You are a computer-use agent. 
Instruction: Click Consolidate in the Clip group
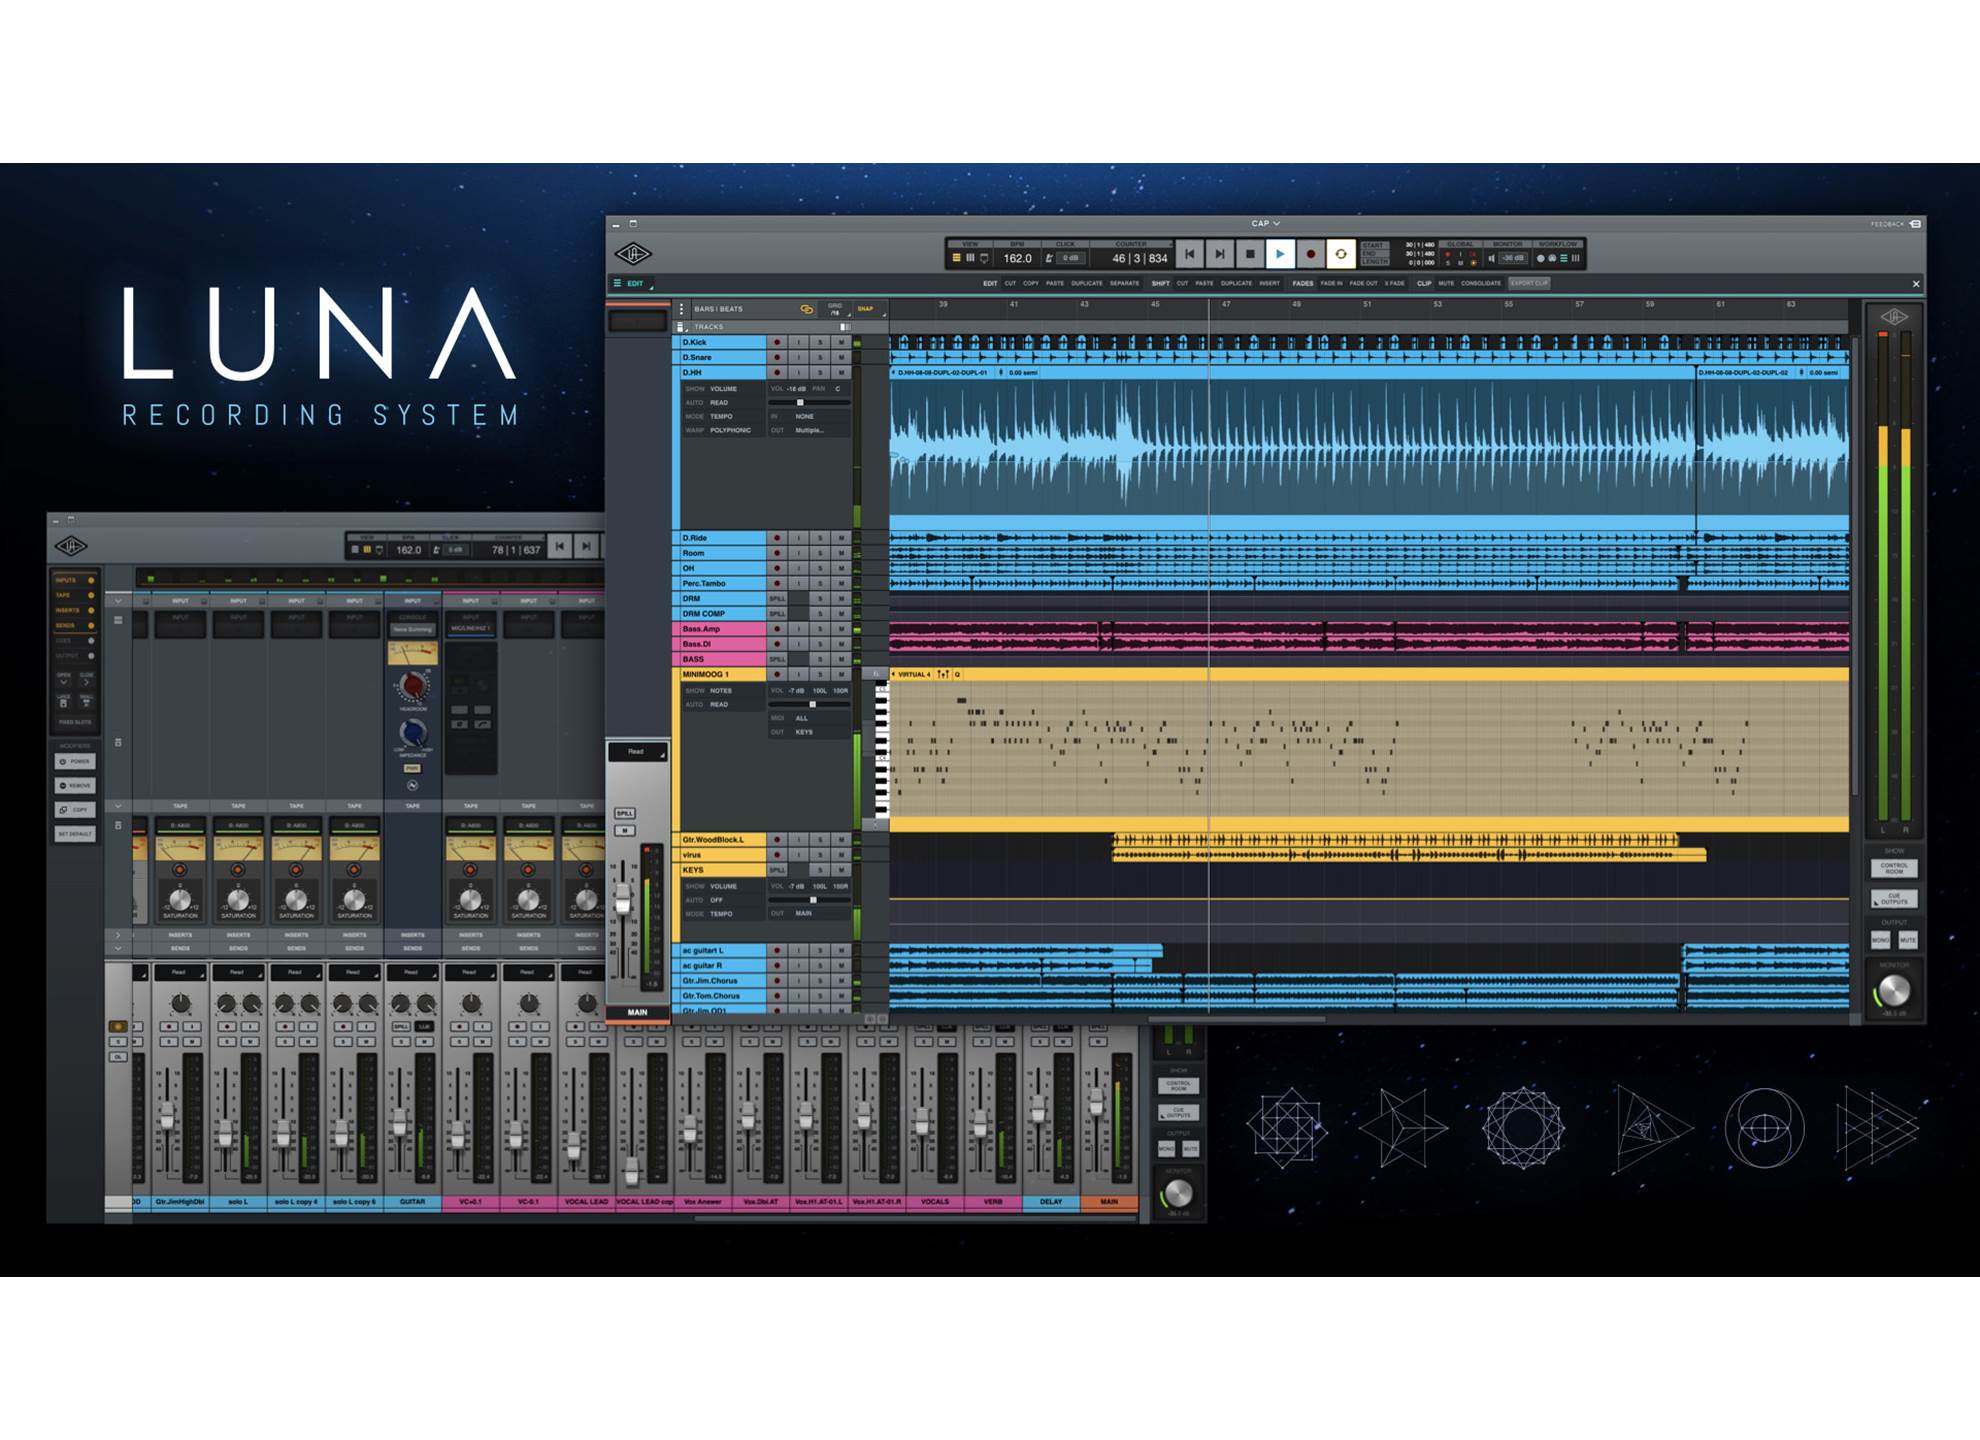tap(1481, 284)
